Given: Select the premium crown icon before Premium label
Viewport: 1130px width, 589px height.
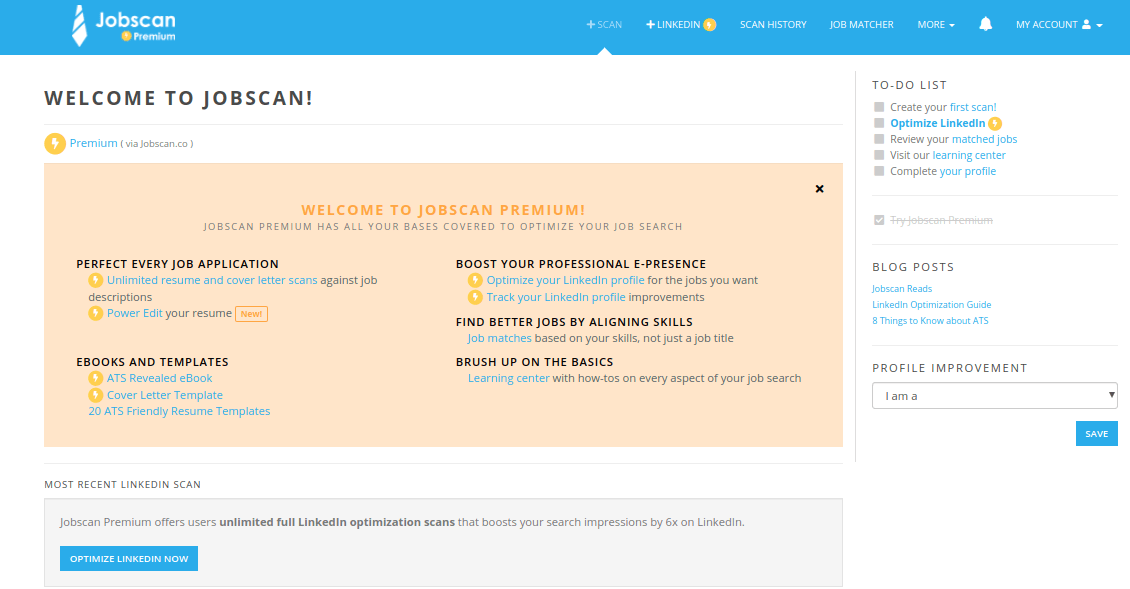Looking at the screenshot, I should tap(54, 143).
